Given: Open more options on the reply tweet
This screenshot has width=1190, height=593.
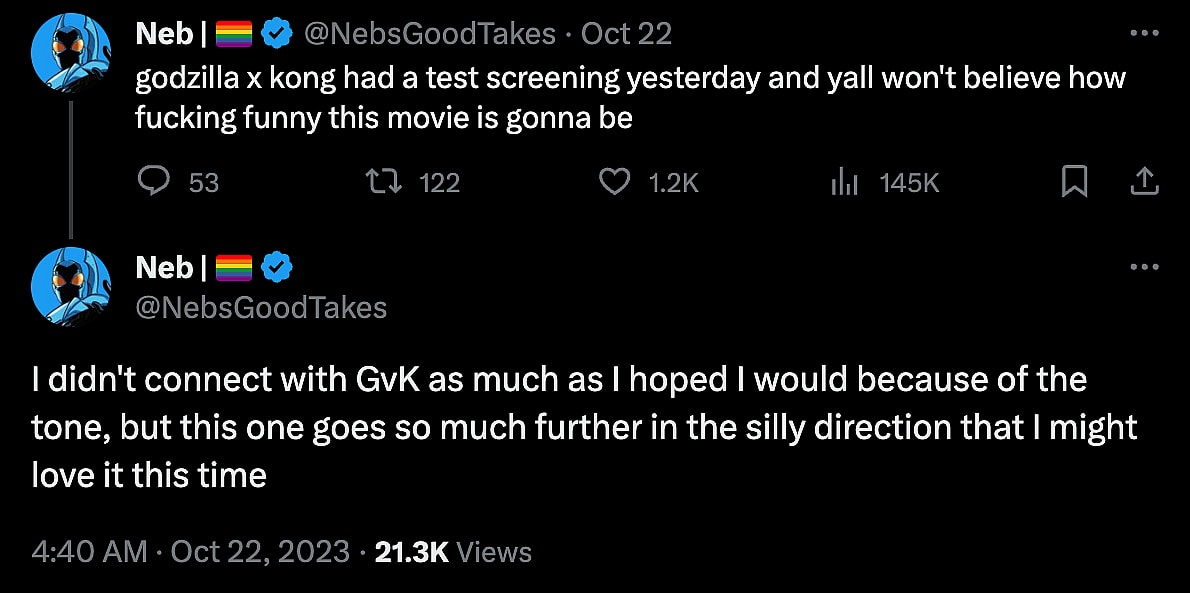Looking at the screenshot, I should pyautogui.click(x=1143, y=267).
